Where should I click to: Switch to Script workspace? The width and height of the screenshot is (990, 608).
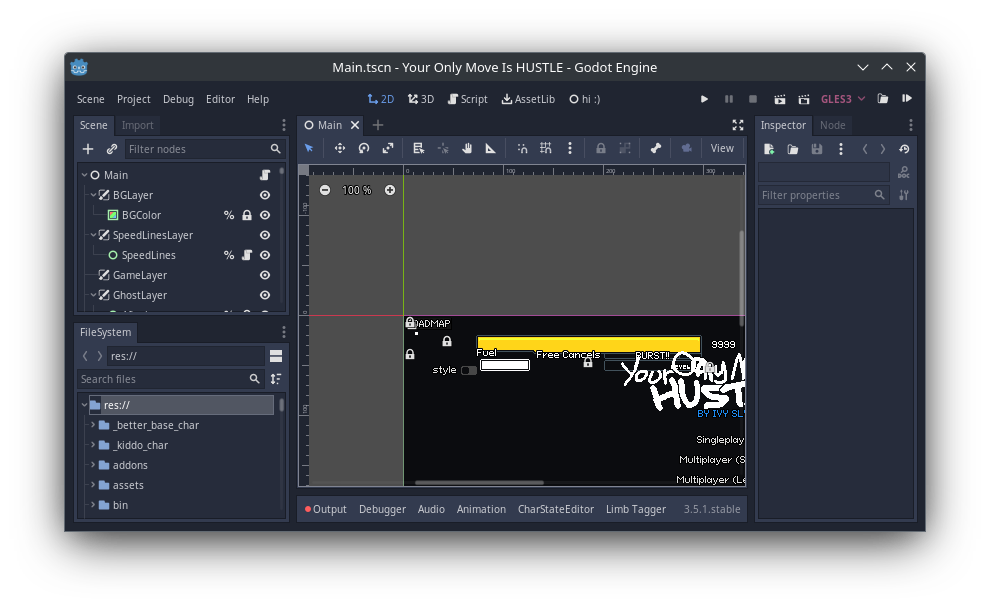467,99
